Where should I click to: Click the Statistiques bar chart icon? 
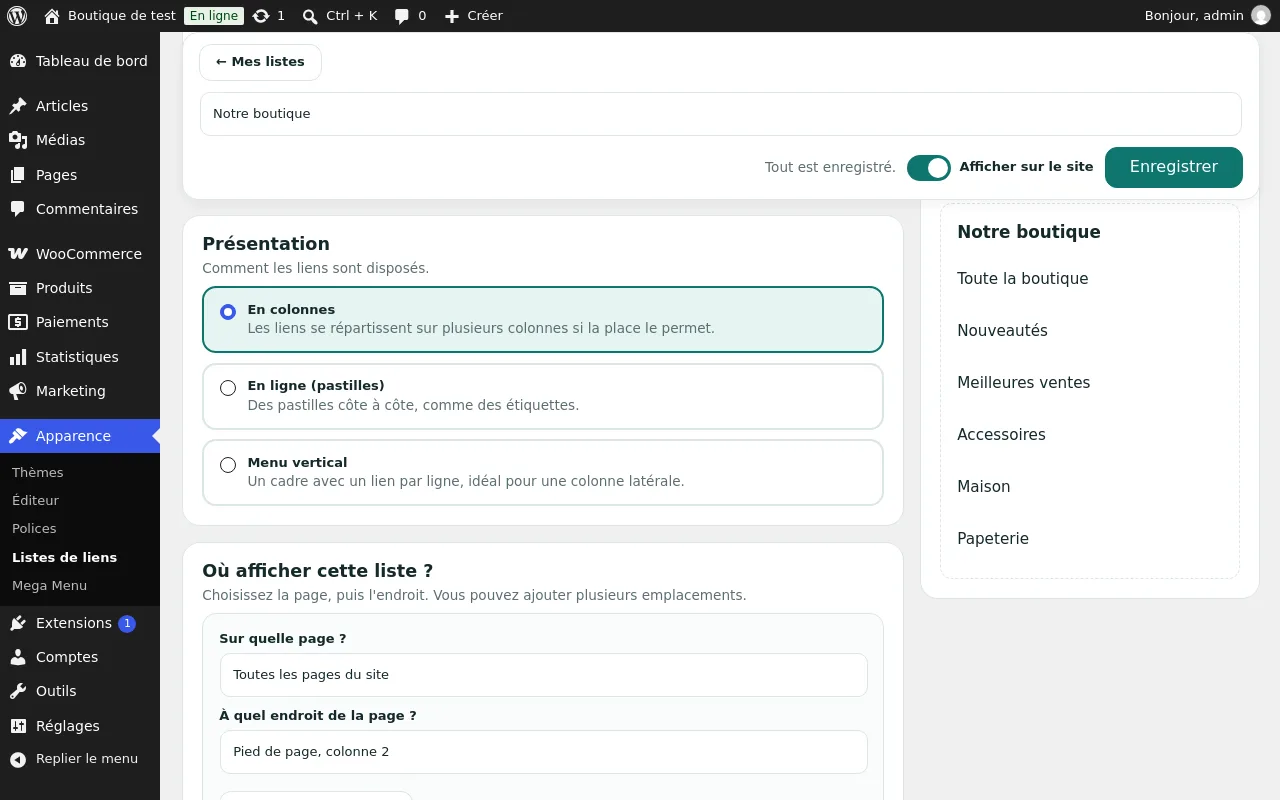[18, 357]
